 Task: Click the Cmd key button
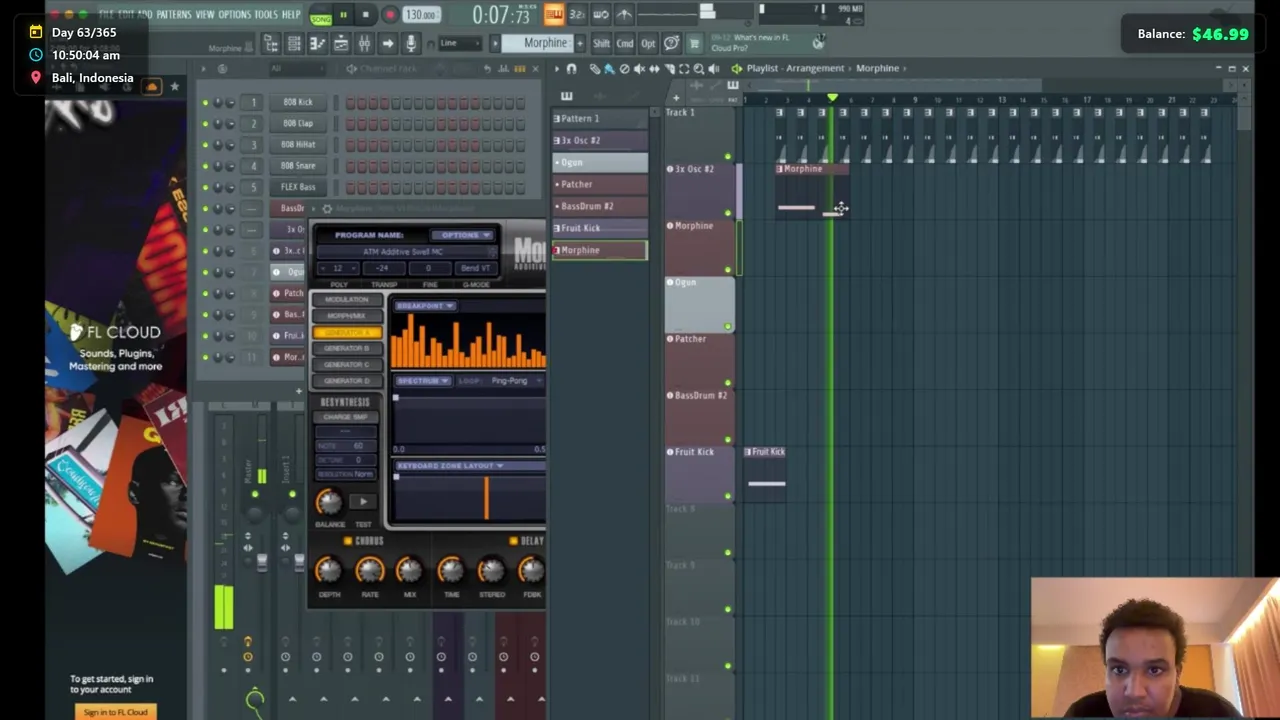coord(625,43)
